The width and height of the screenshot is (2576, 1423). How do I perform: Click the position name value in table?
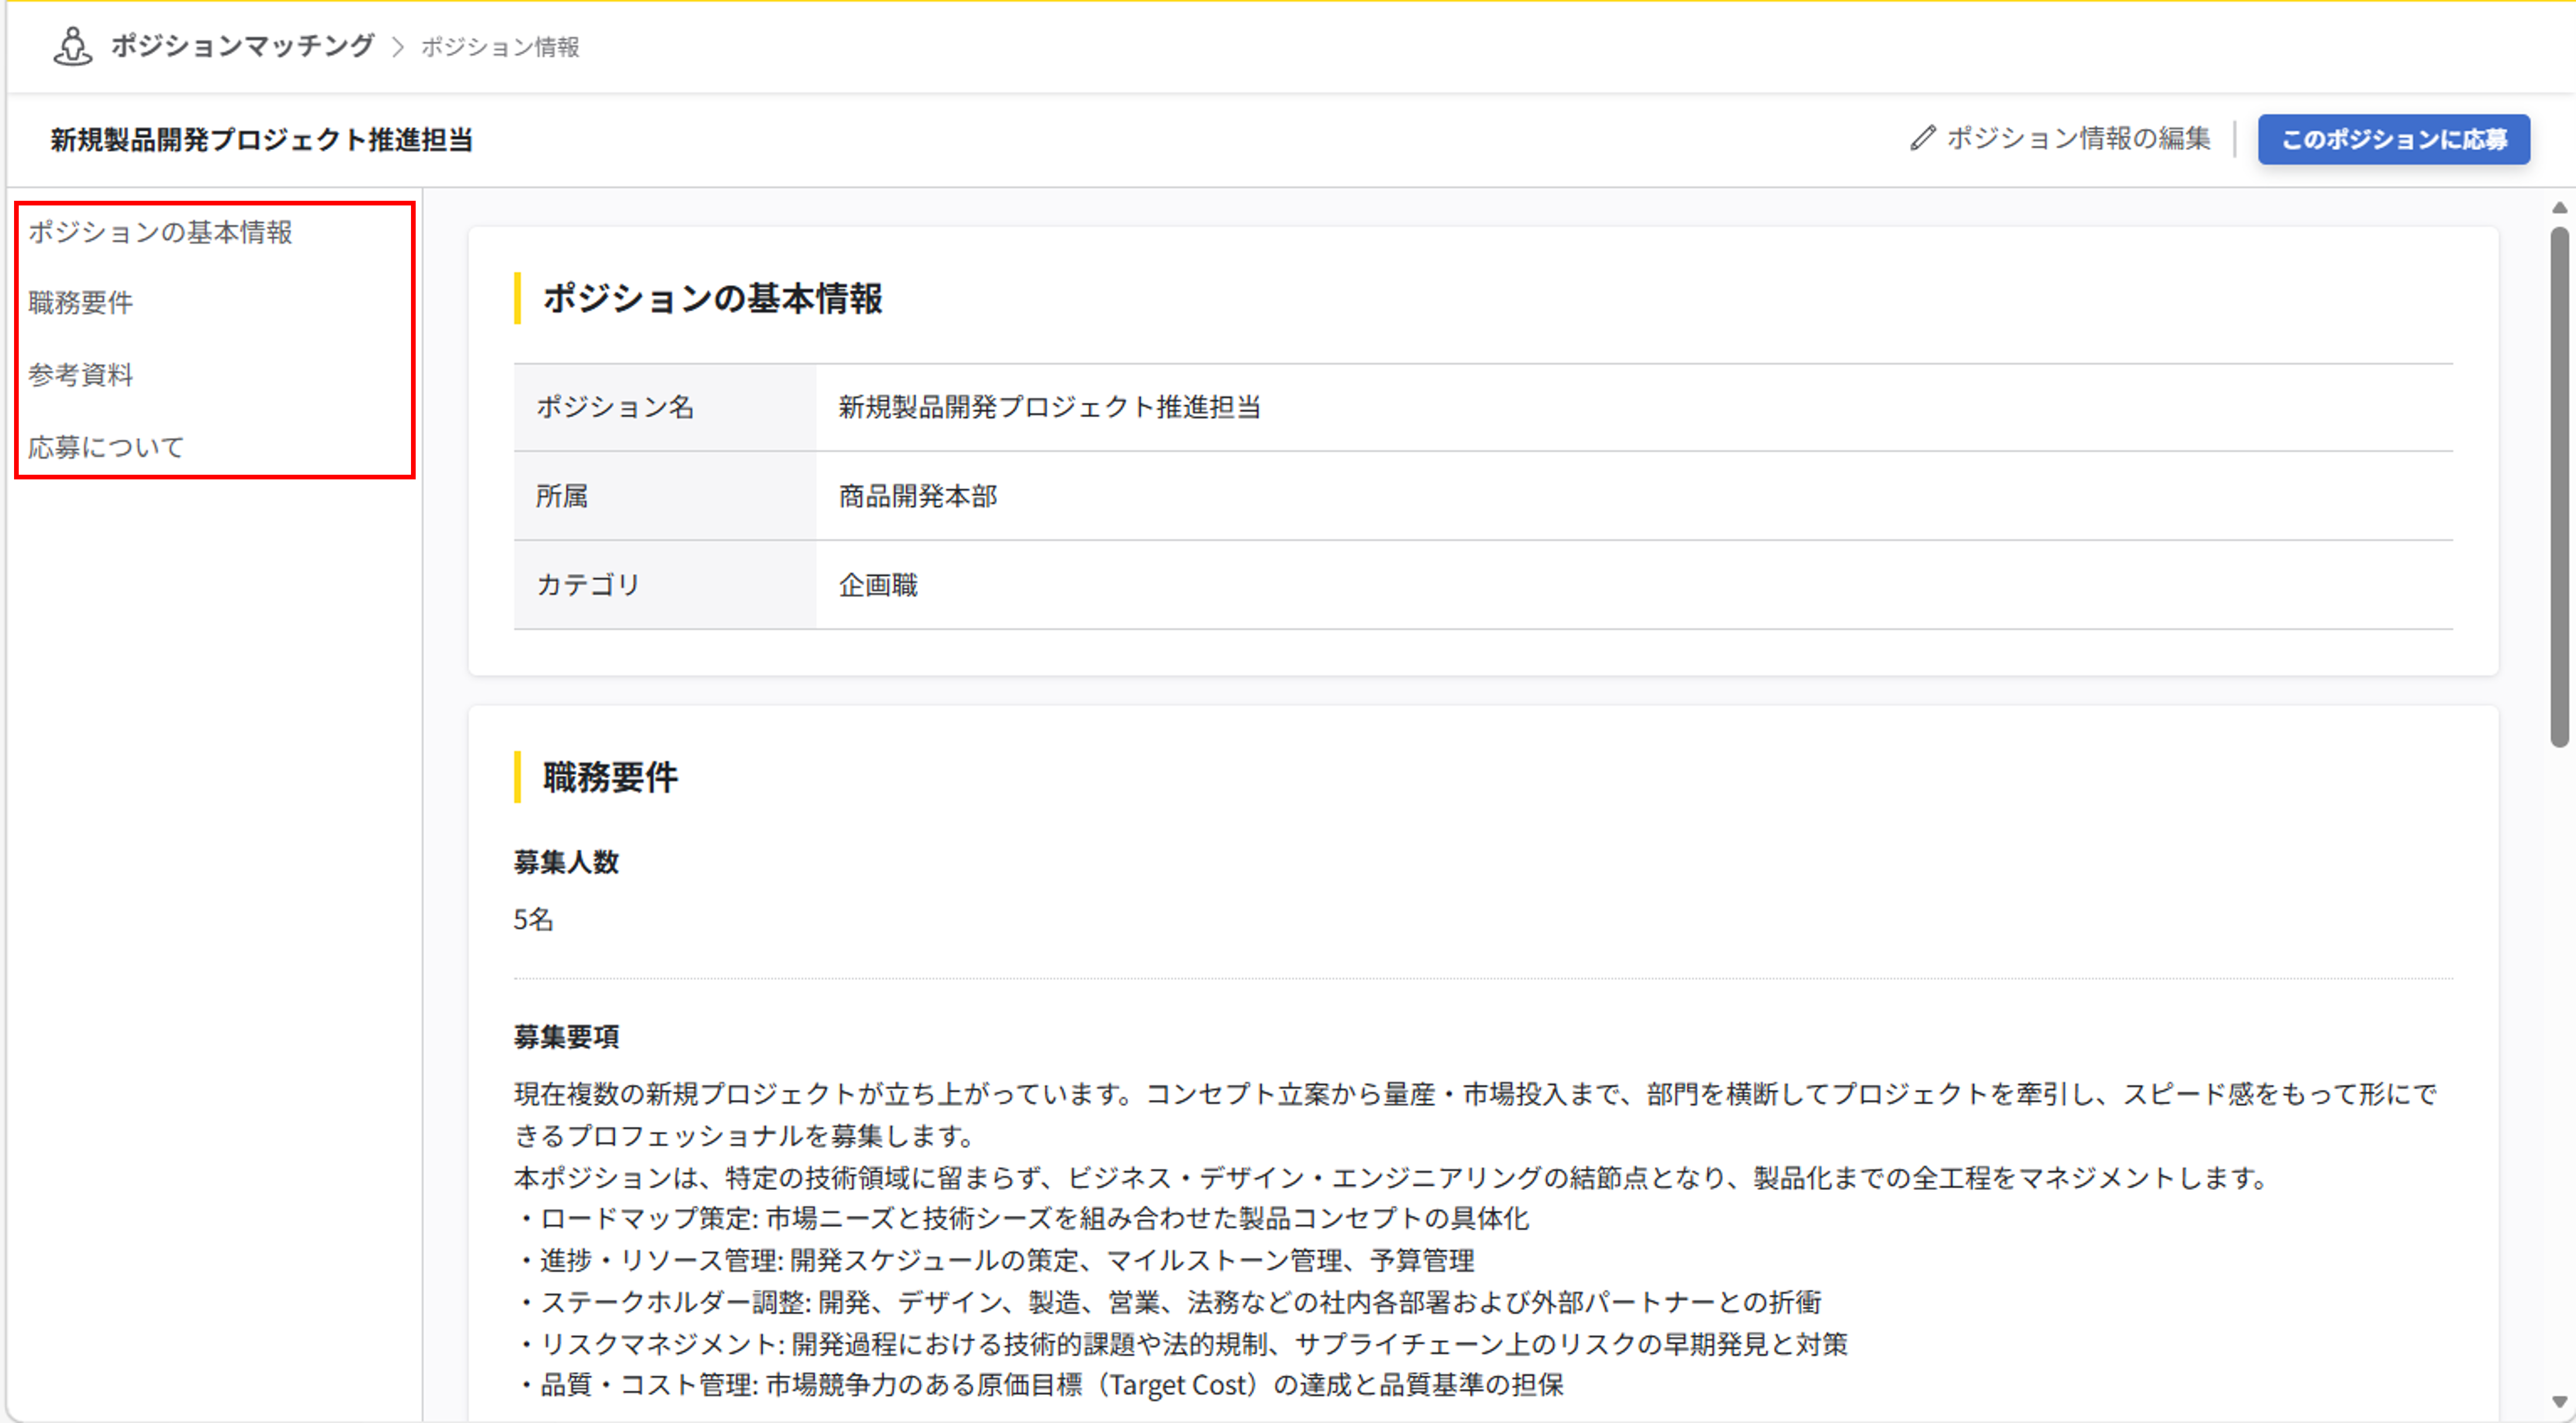coord(1049,407)
